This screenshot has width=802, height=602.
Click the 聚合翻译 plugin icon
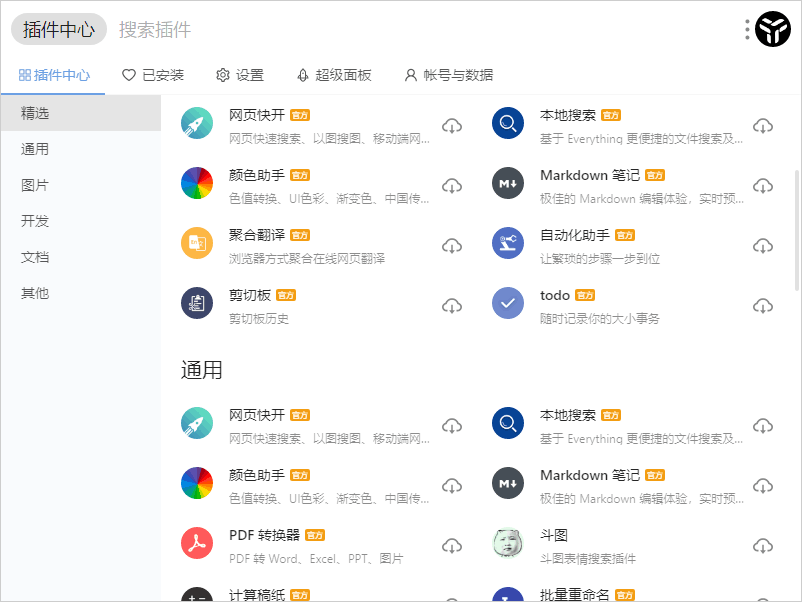(197, 244)
